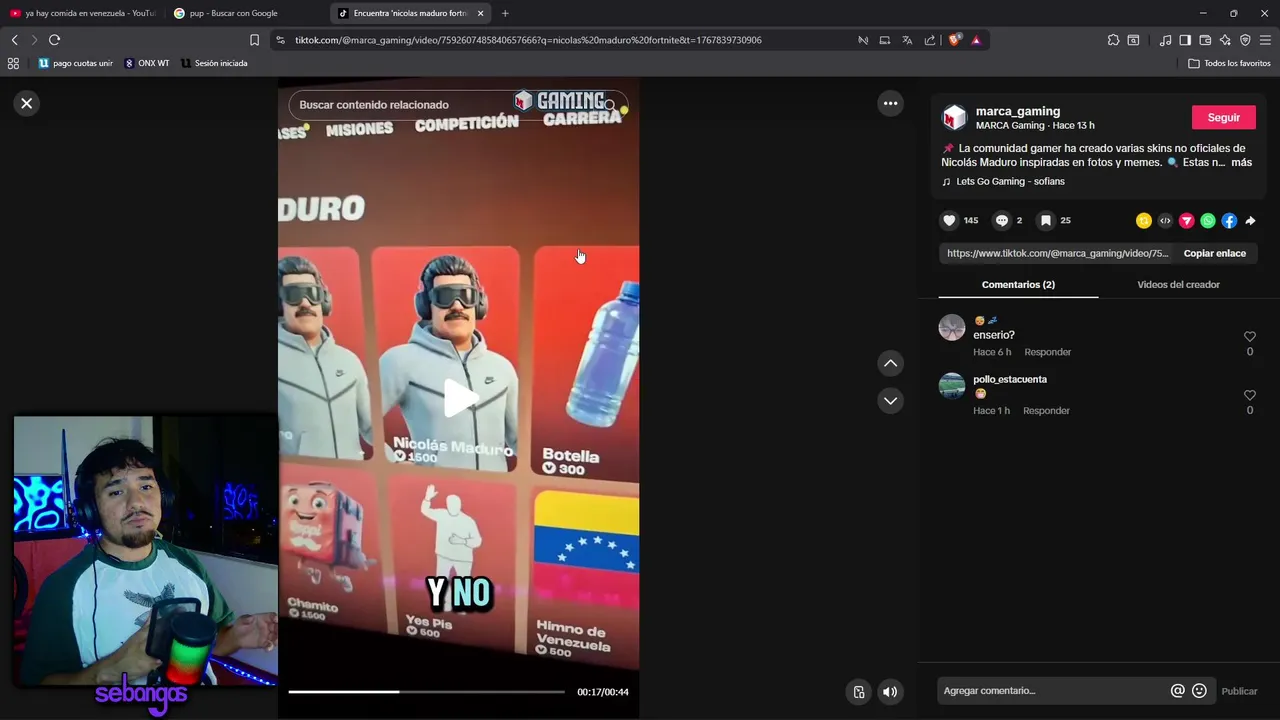Share this page icon in address bar
Screen dimensions: 1280x720
point(930,40)
